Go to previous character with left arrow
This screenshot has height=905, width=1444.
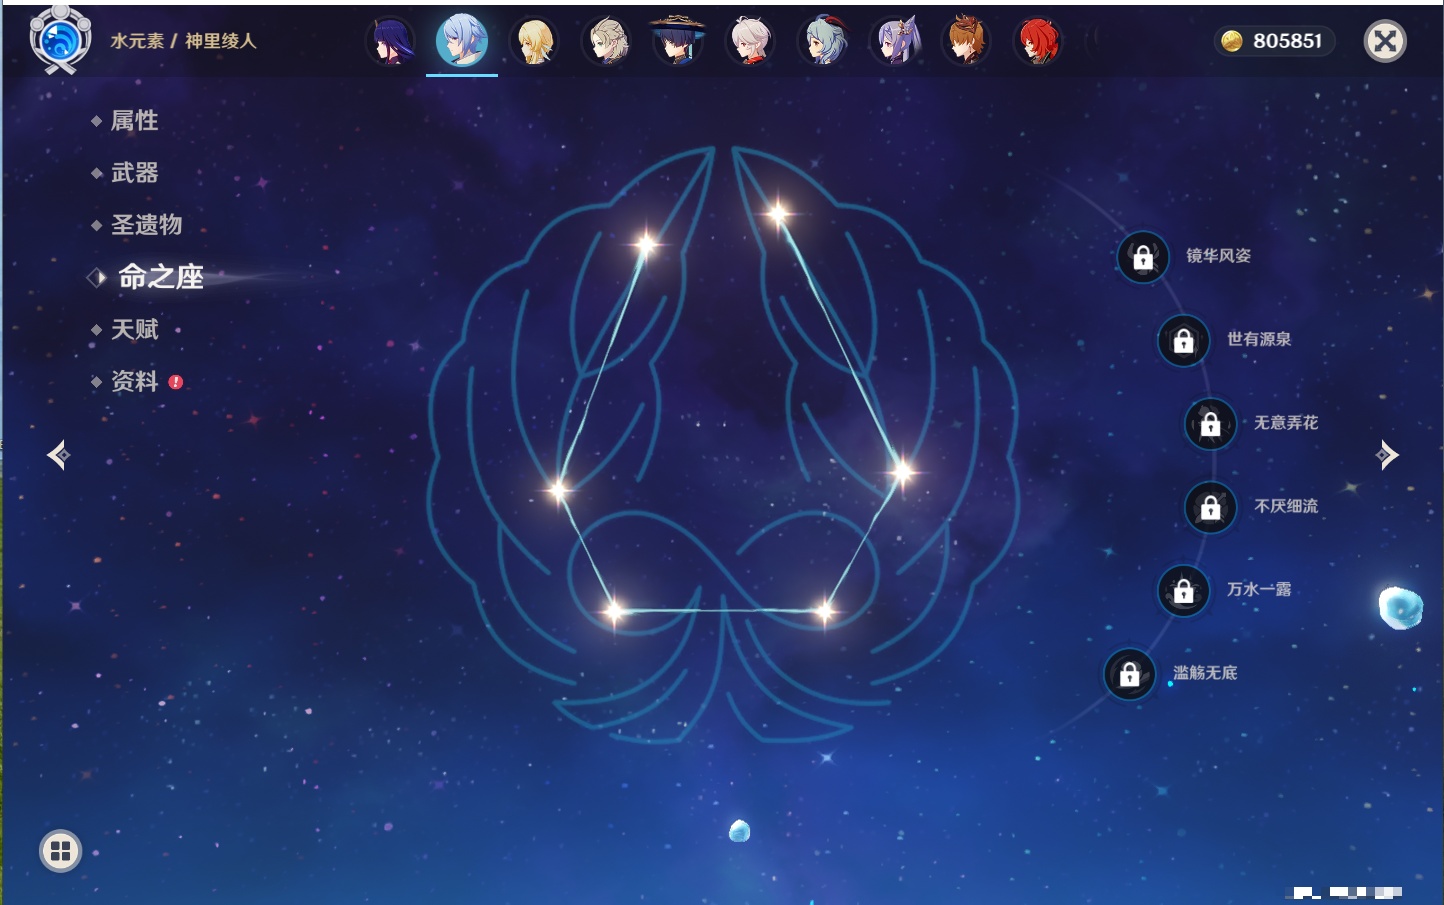pyautogui.click(x=58, y=455)
